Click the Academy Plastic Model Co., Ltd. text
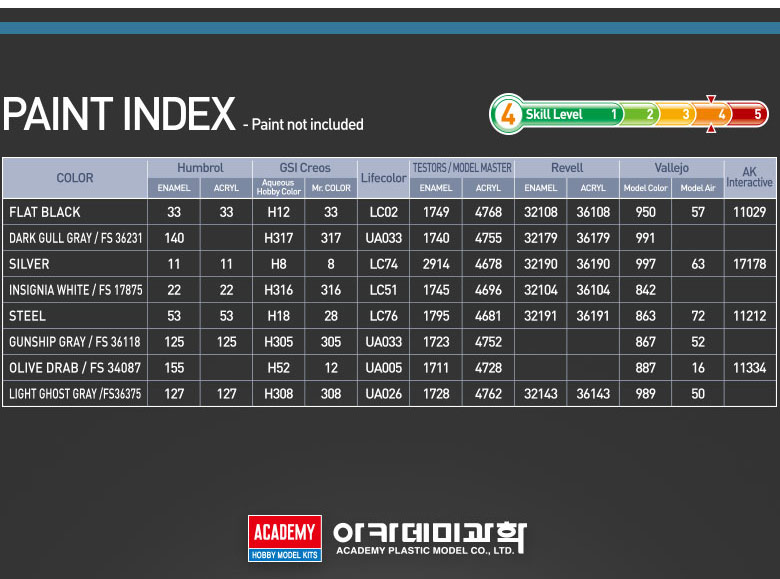Viewport: 780px width, 579px height. point(425,551)
